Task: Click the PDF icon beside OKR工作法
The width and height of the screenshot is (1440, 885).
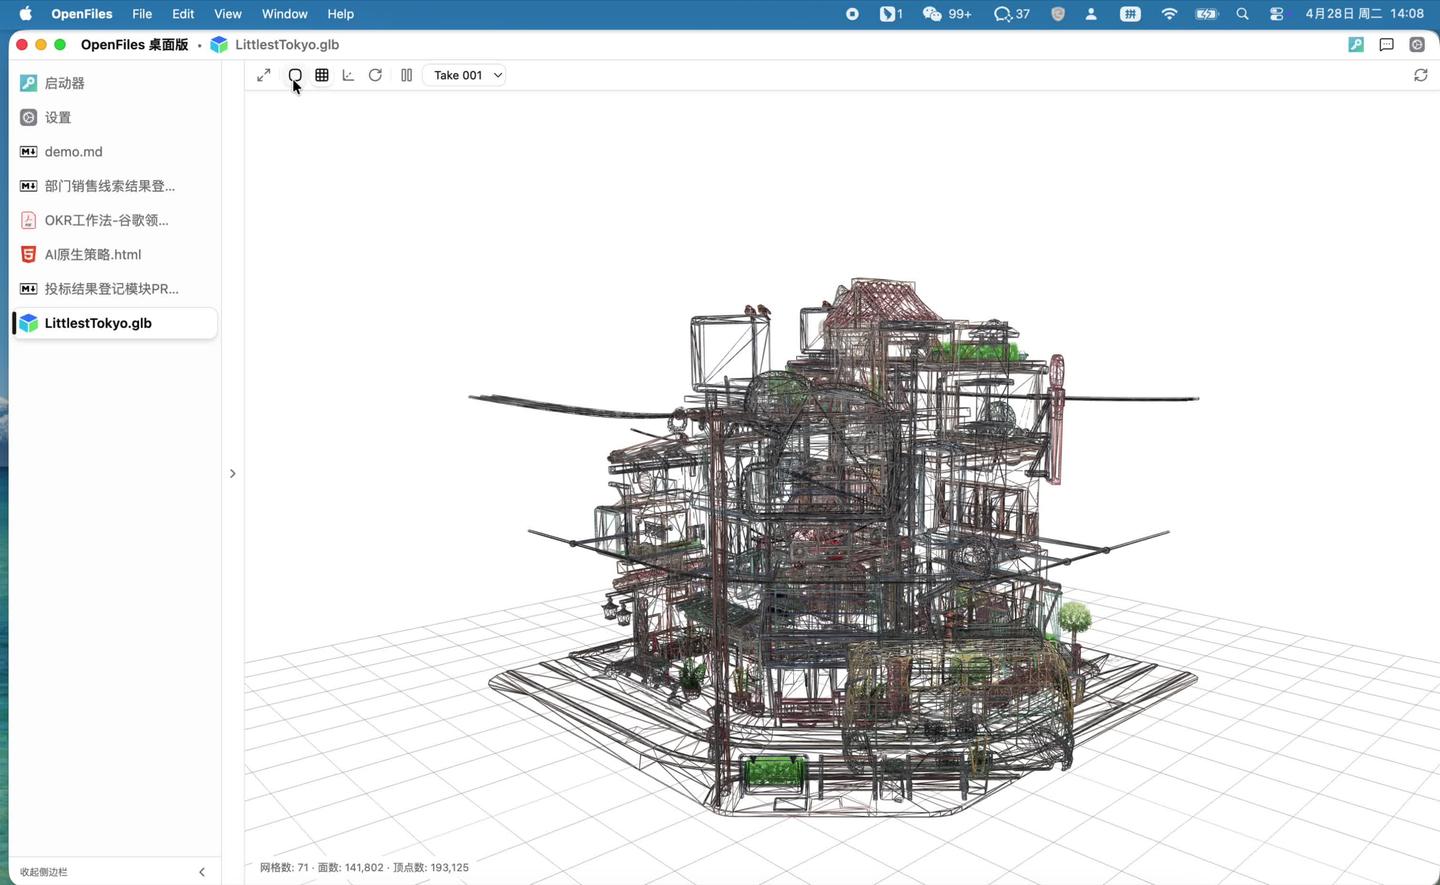Action: tap(28, 220)
